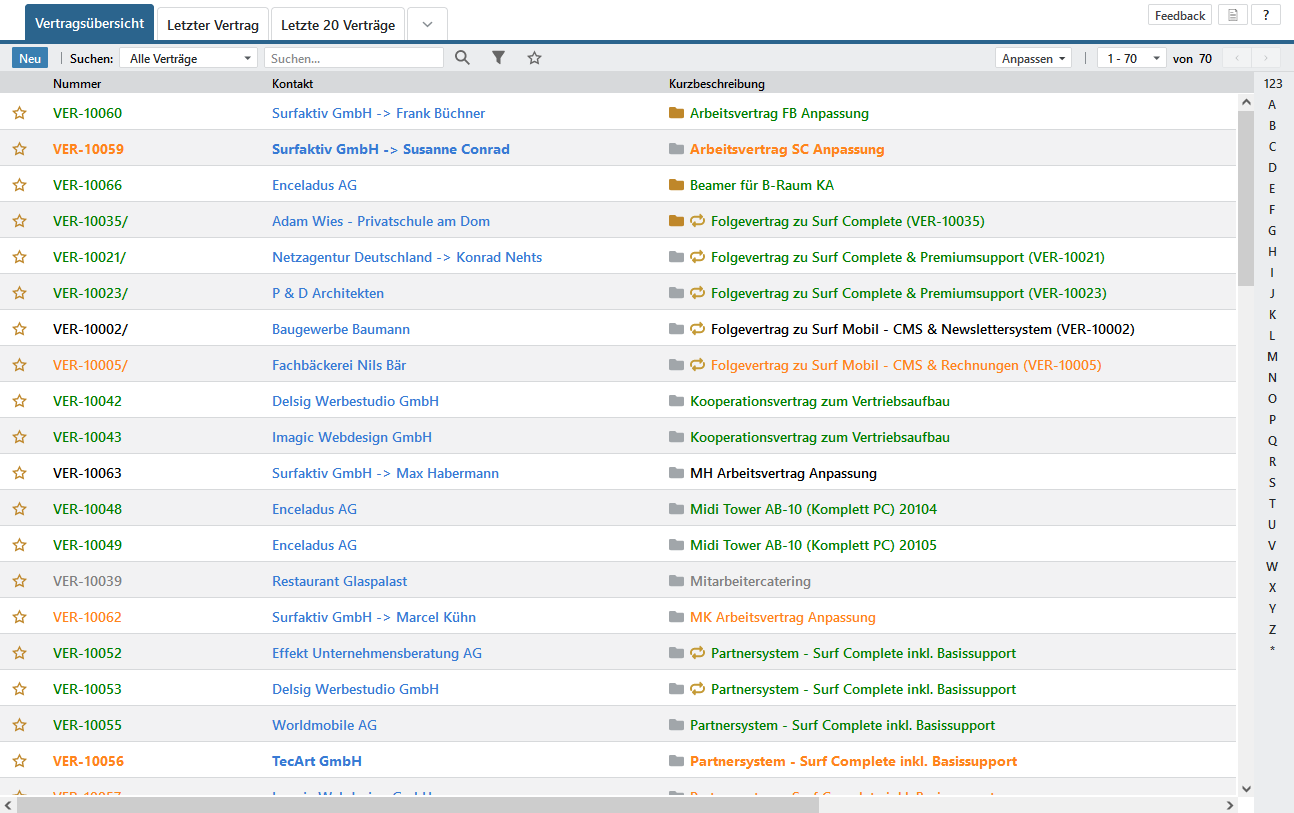Open contact link Restaurant Glaspalast
Screen dimensions: 1294x813
(339, 581)
